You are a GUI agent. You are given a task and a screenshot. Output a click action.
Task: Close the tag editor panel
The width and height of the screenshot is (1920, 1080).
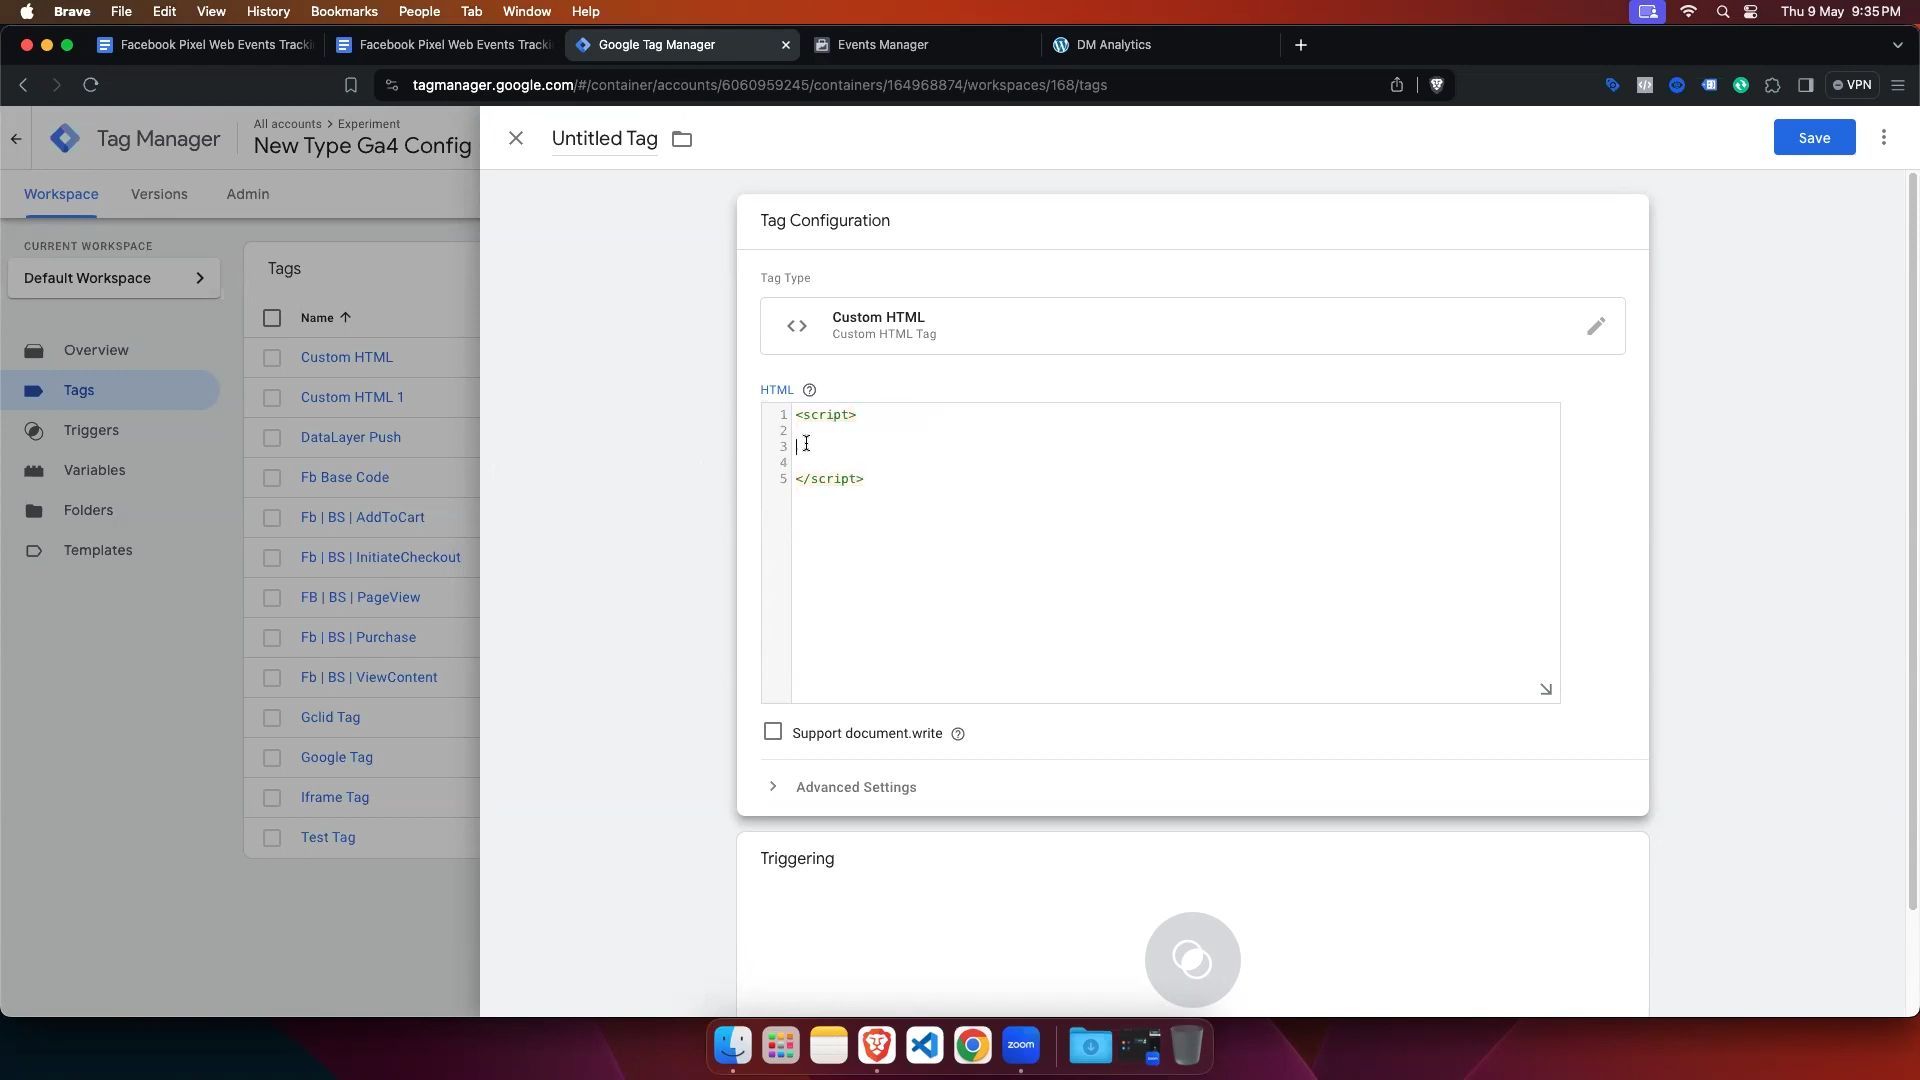(516, 139)
